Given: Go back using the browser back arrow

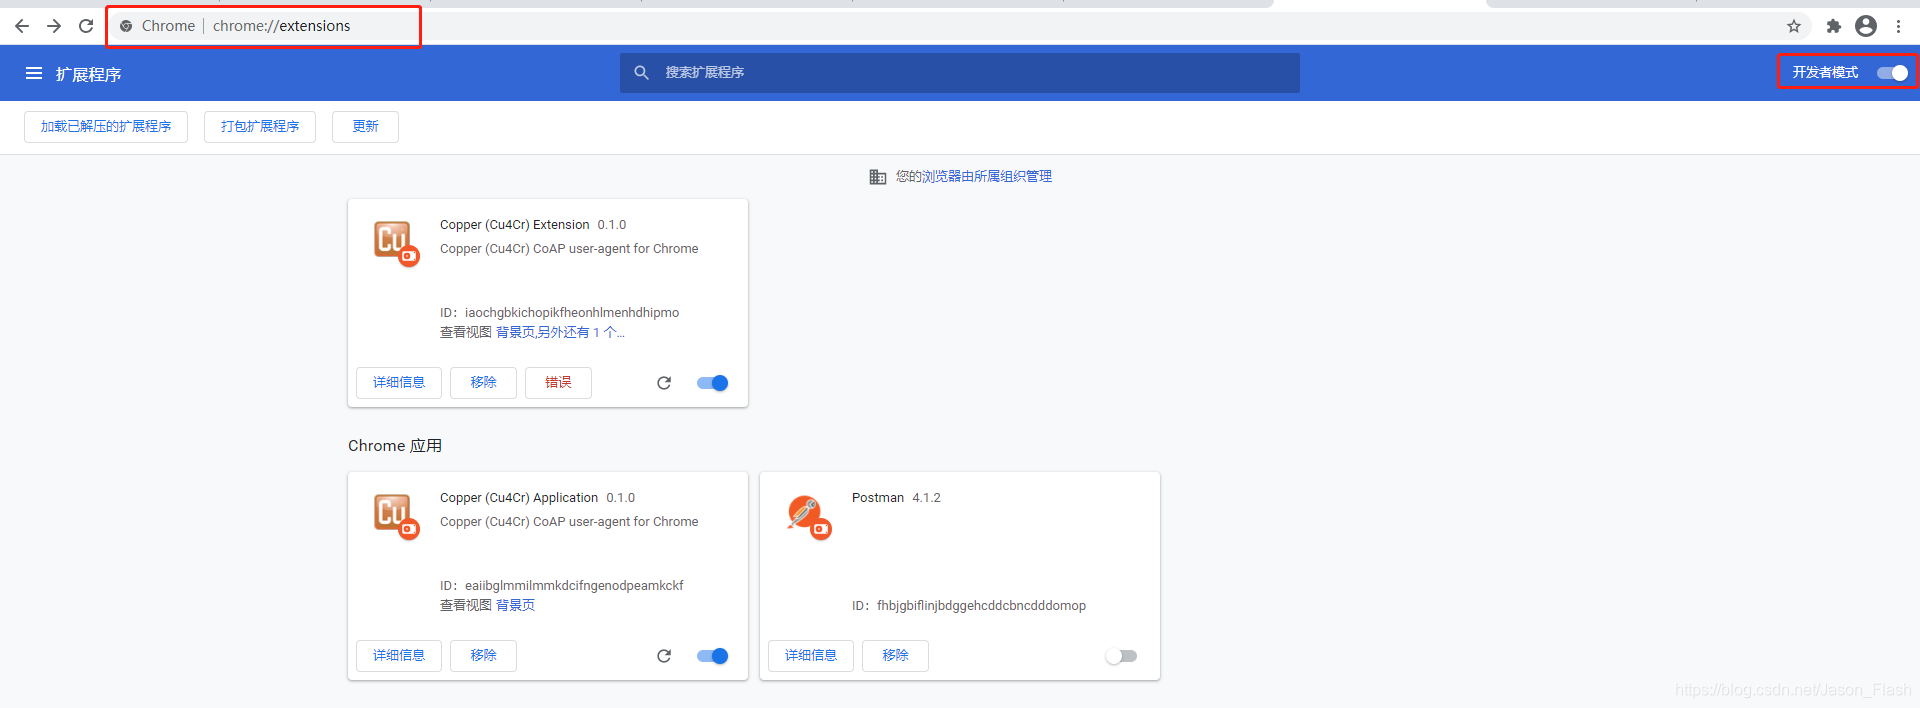Looking at the screenshot, I should pos(22,26).
